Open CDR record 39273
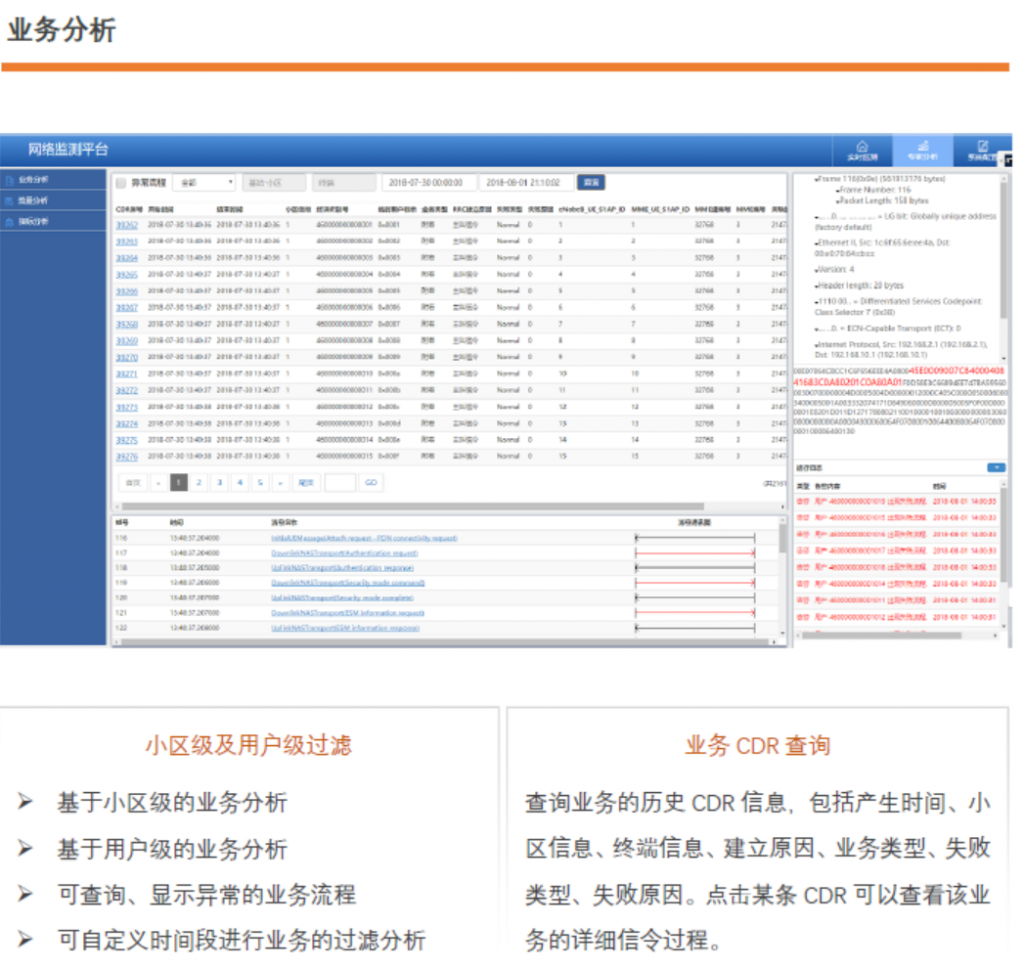 pyautogui.click(x=127, y=408)
